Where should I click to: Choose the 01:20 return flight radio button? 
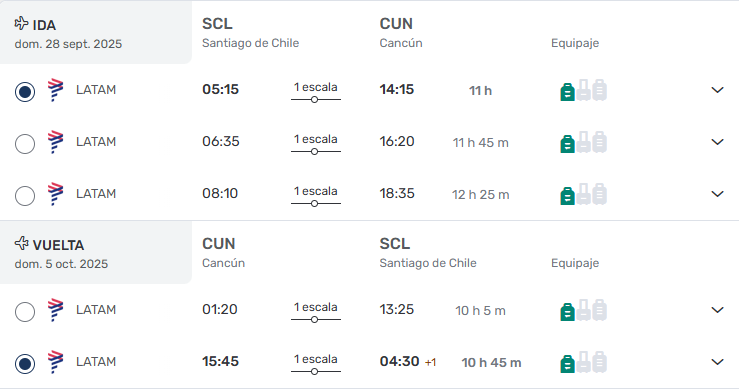(x=25, y=312)
